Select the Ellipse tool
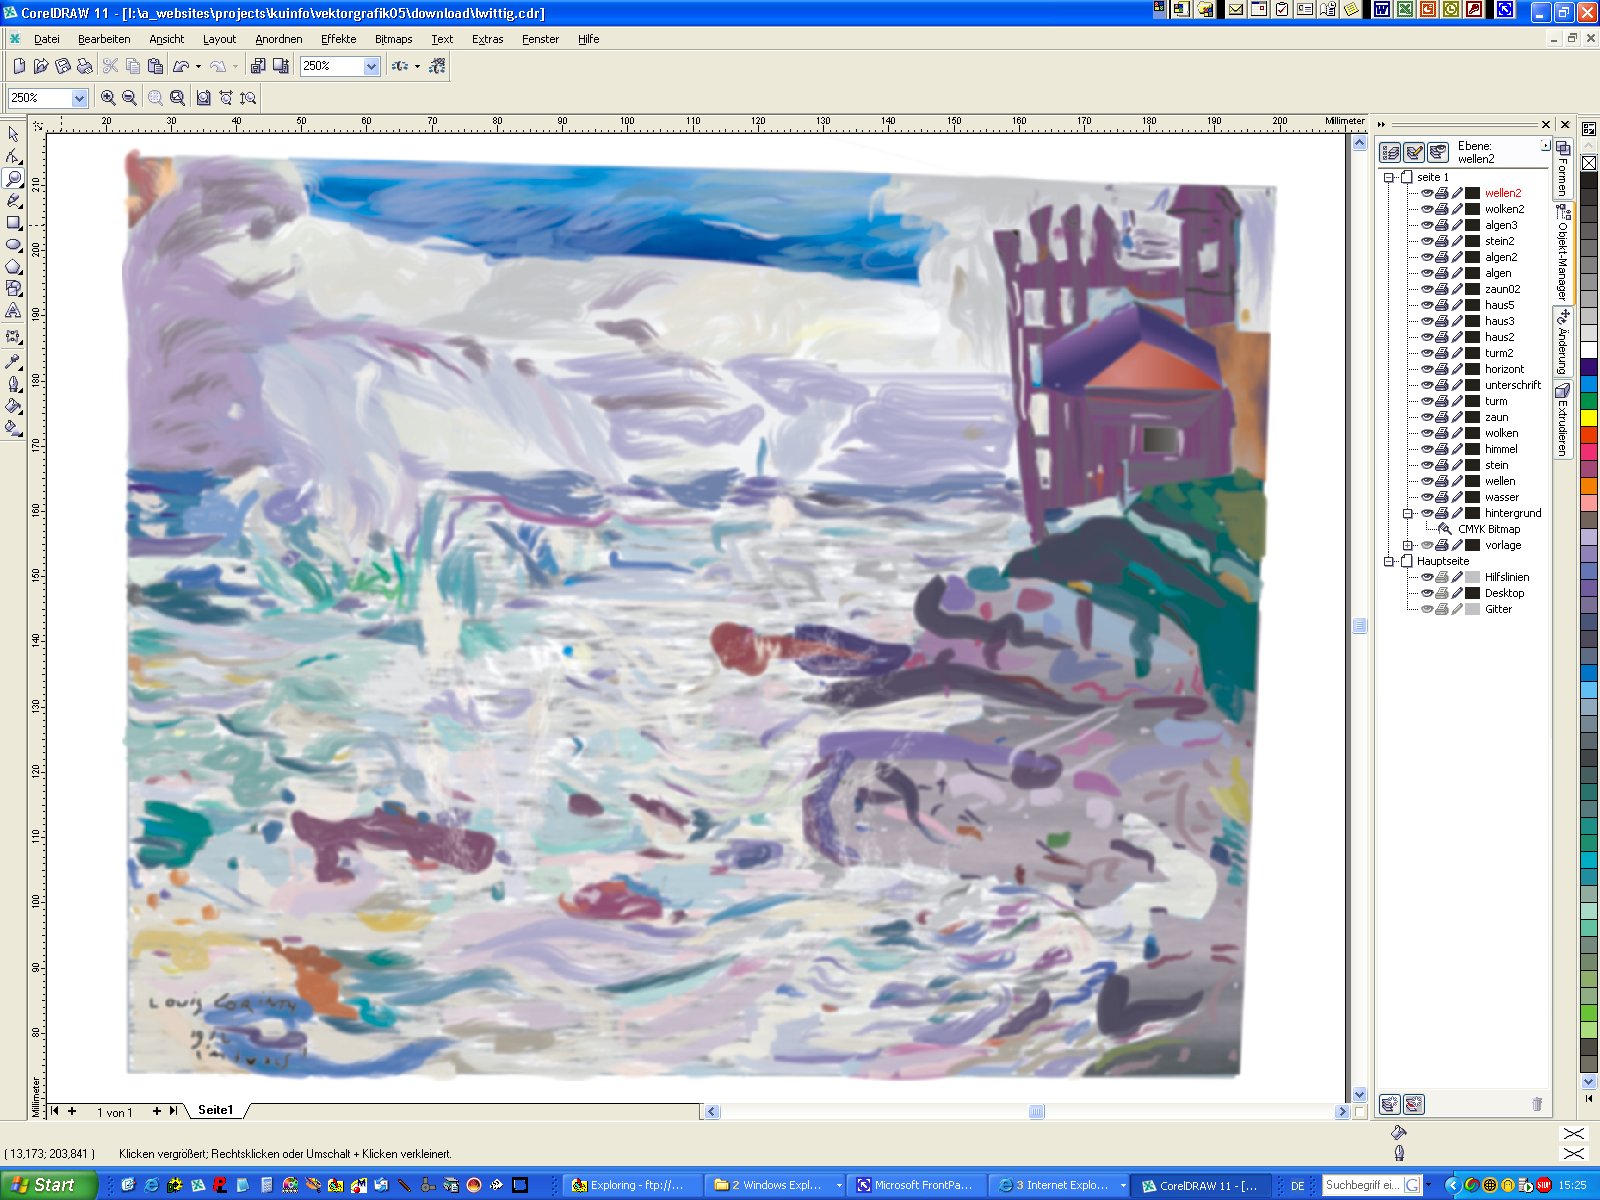The image size is (1600, 1200). tap(13, 245)
